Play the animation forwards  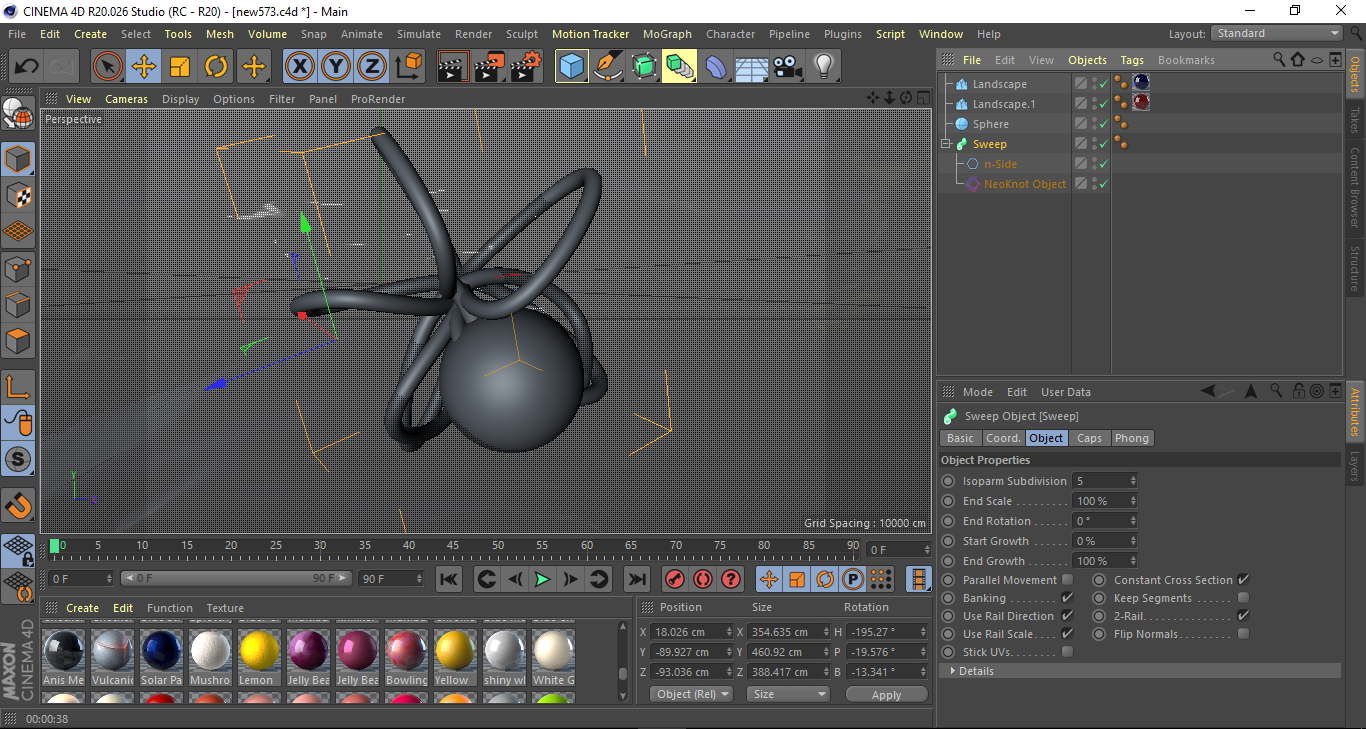[x=542, y=579]
